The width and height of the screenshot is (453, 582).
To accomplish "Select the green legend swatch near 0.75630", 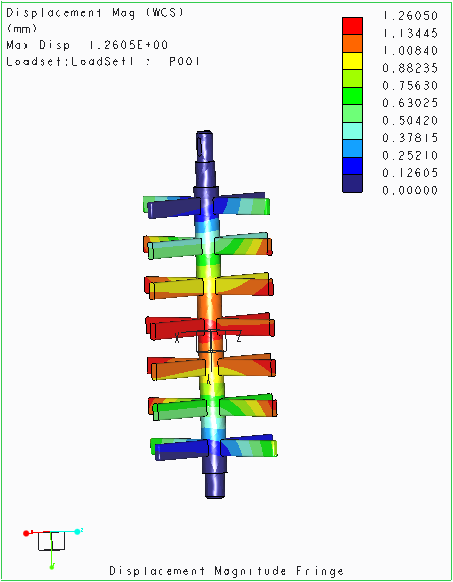I will [x=352, y=96].
